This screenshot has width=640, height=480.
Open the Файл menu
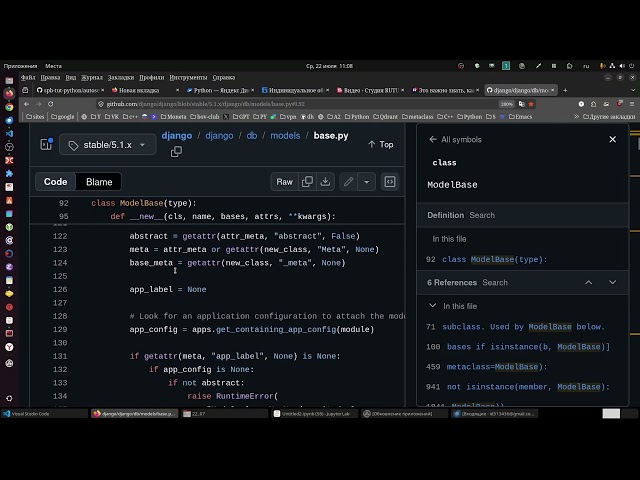pyautogui.click(x=28, y=78)
